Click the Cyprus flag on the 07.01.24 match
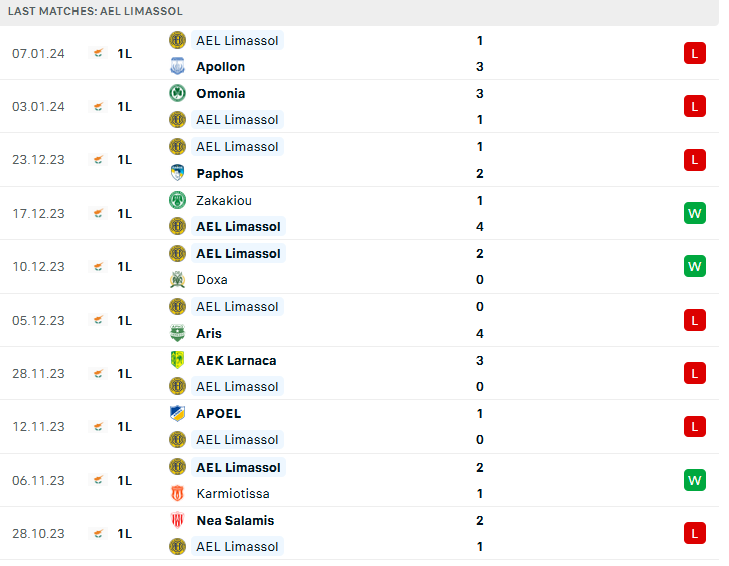 98,53
